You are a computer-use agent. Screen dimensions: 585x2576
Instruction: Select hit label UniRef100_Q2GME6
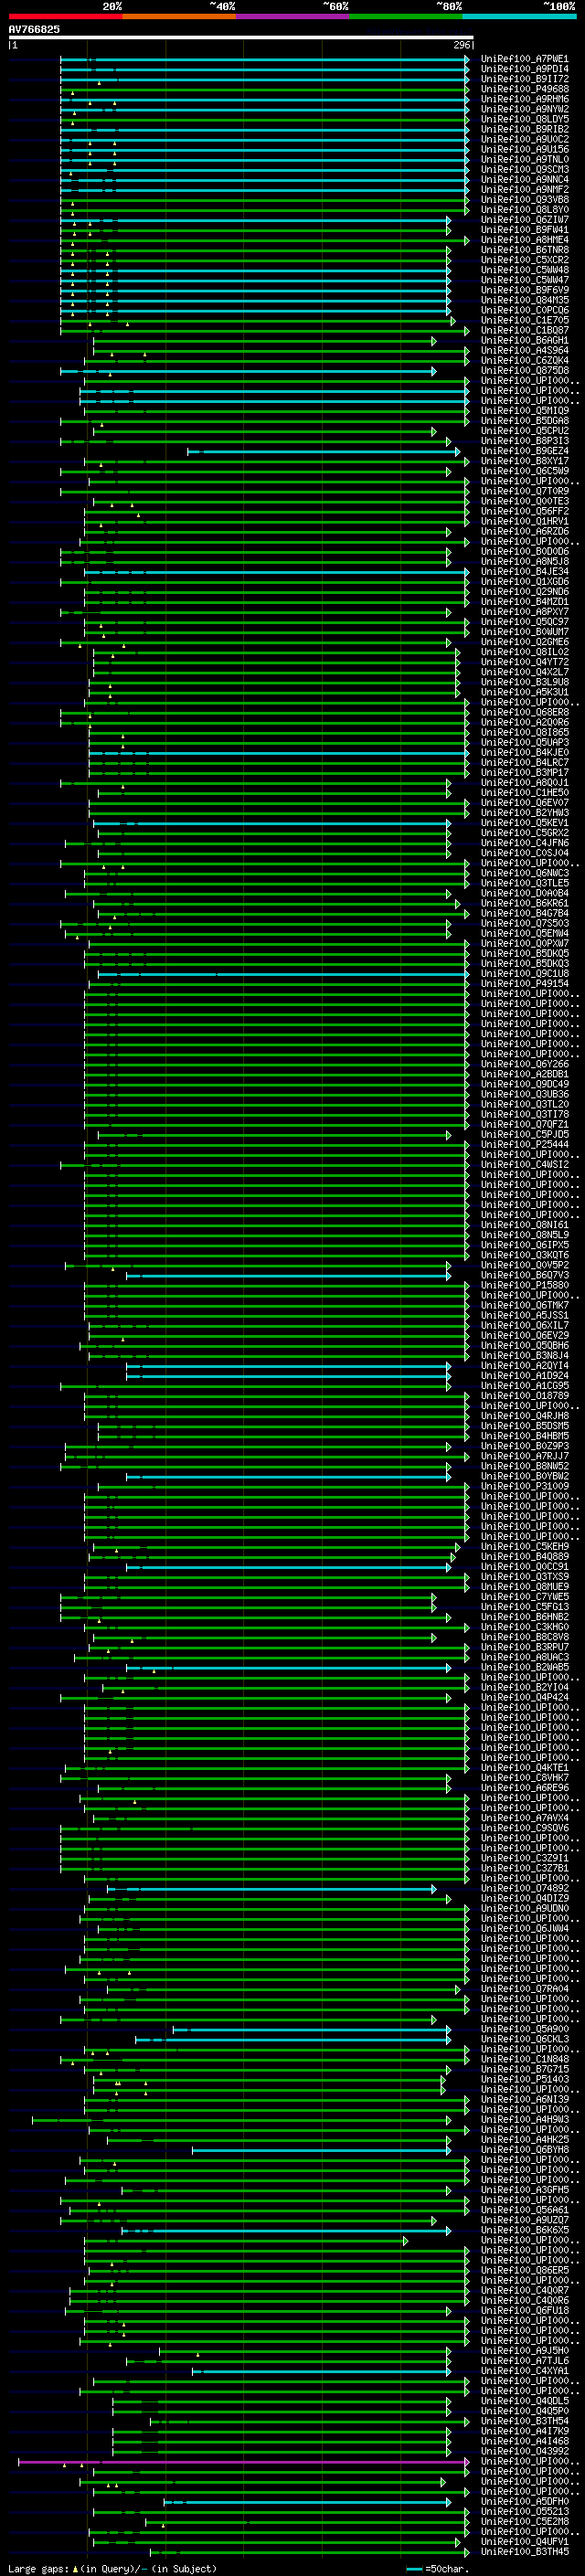[x=524, y=642]
